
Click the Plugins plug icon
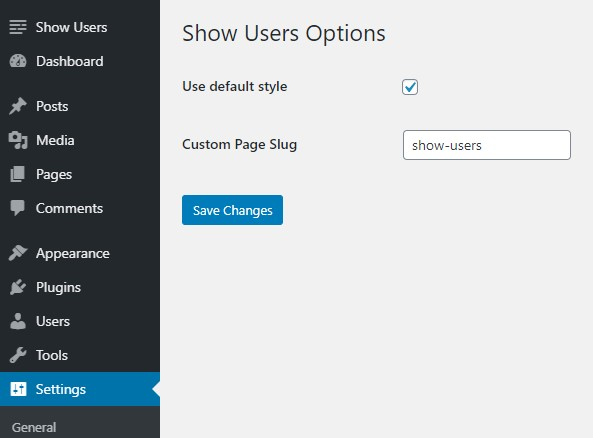(x=18, y=287)
